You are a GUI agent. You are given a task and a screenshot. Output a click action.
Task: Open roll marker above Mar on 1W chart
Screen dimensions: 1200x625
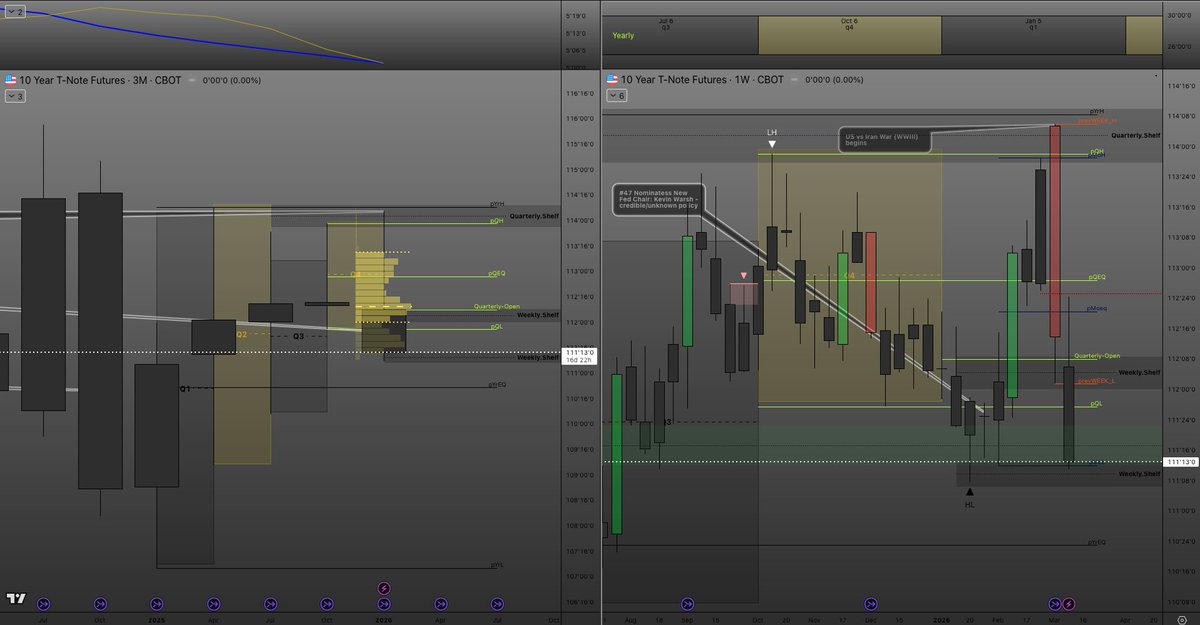pyautogui.click(x=1055, y=604)
